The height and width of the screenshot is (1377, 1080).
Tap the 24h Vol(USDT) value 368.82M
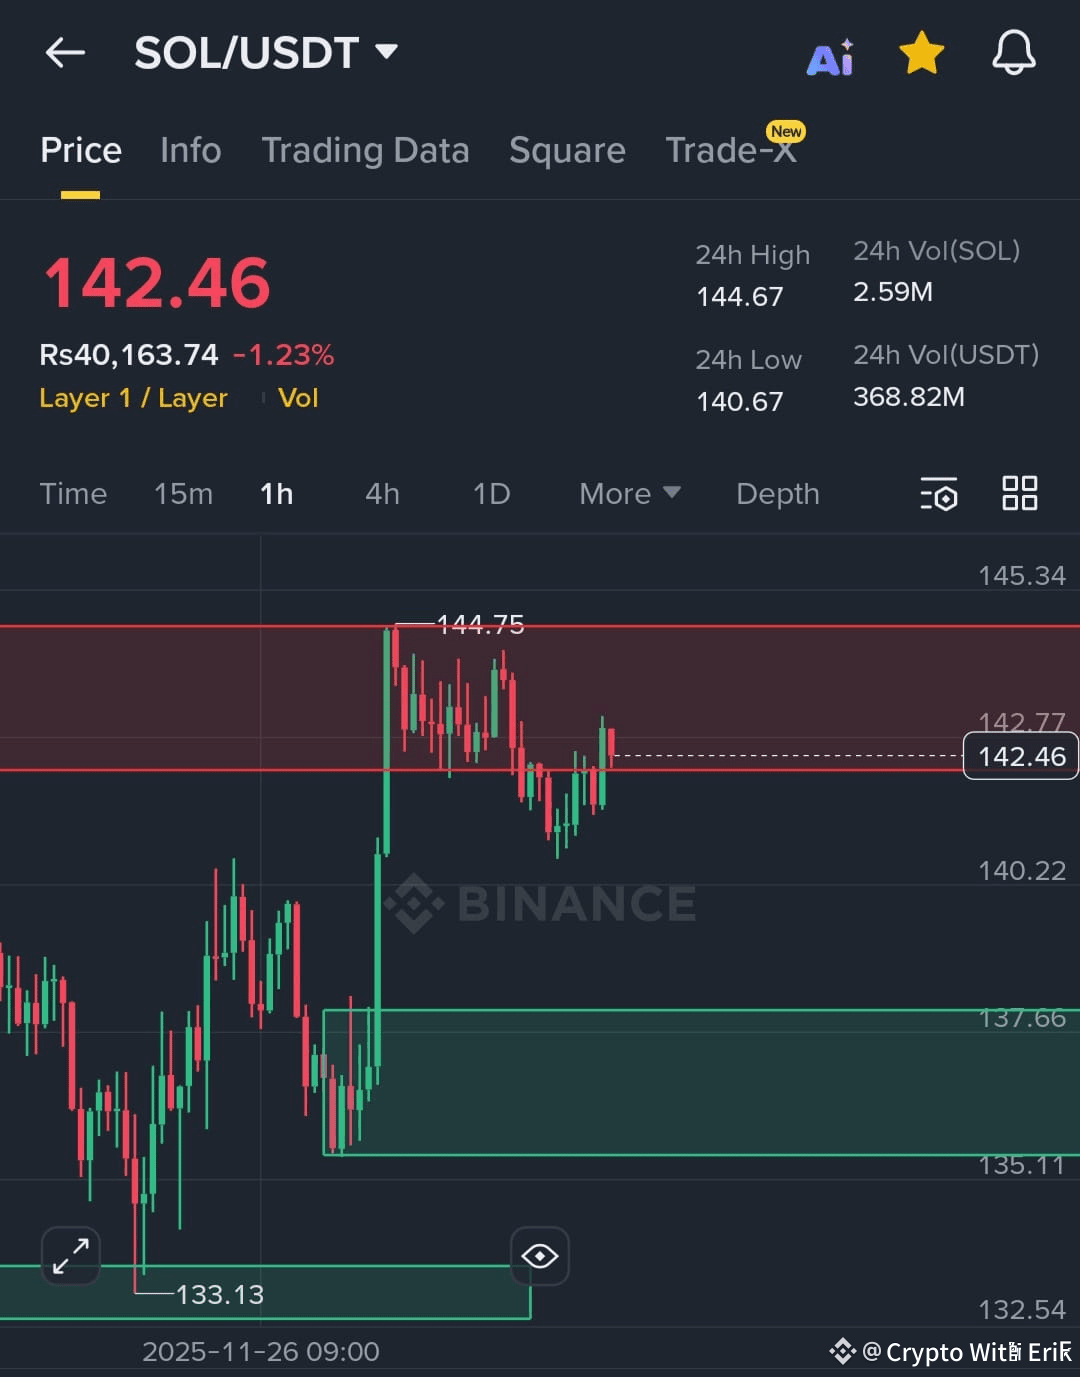tap(909, 397)
